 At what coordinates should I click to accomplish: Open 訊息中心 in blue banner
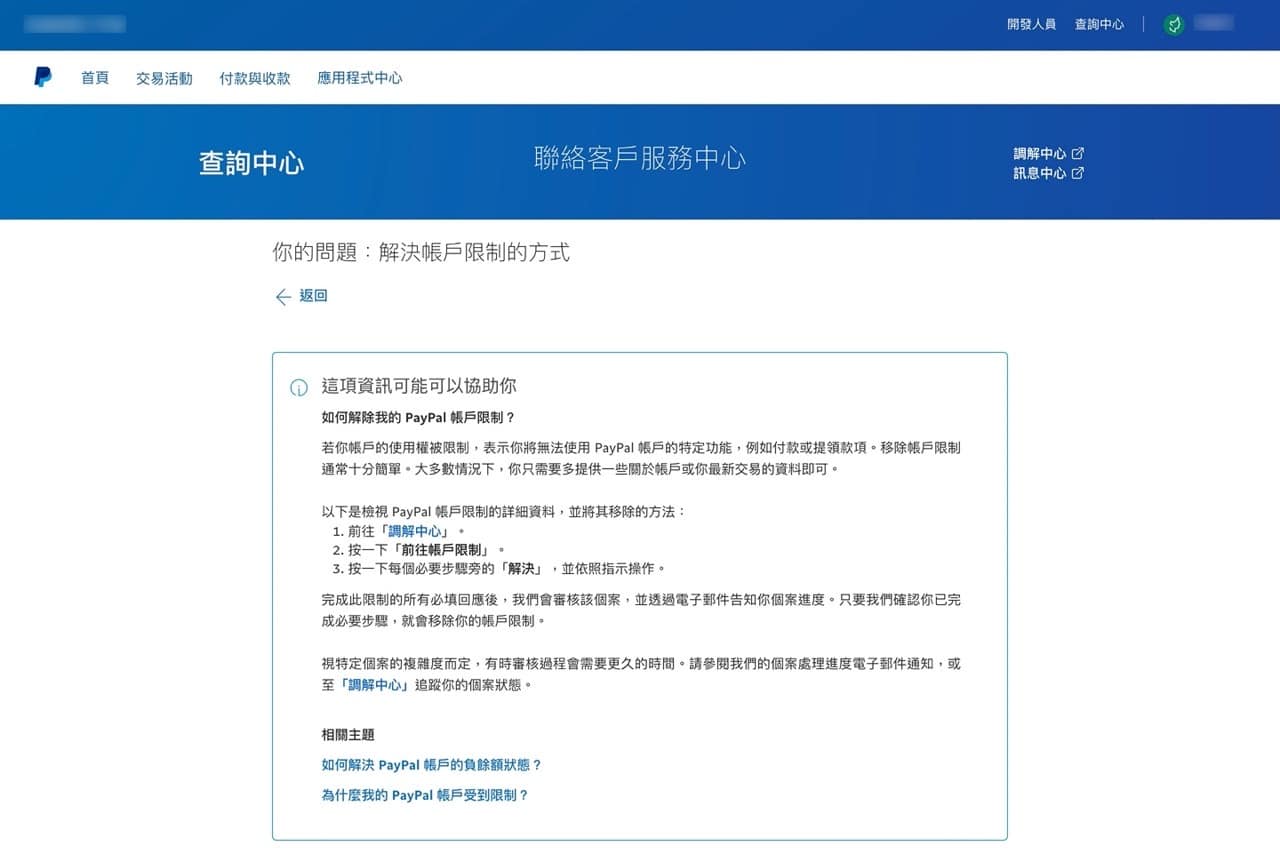tap(1040, 173)
